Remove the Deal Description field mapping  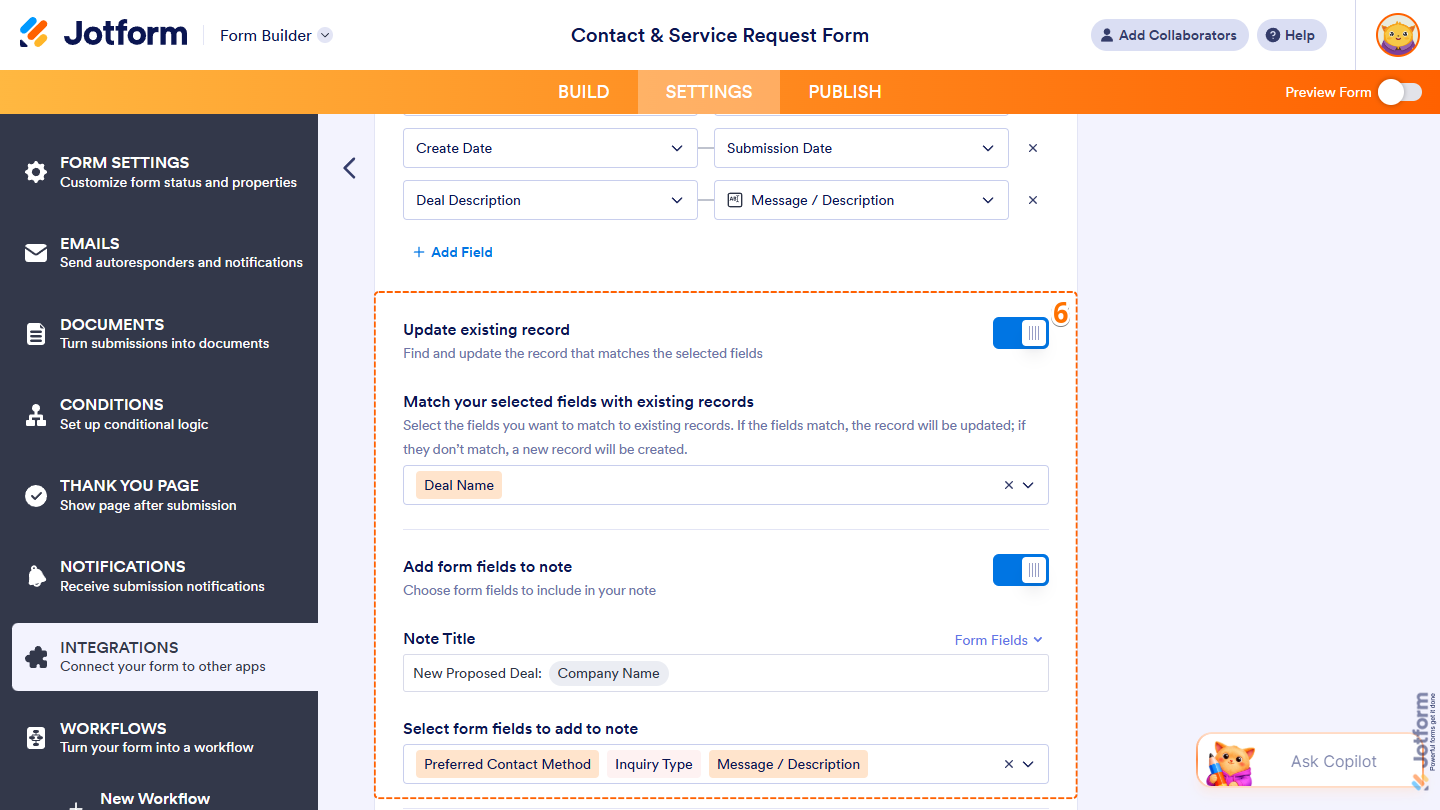click(x=1033, y=200)
